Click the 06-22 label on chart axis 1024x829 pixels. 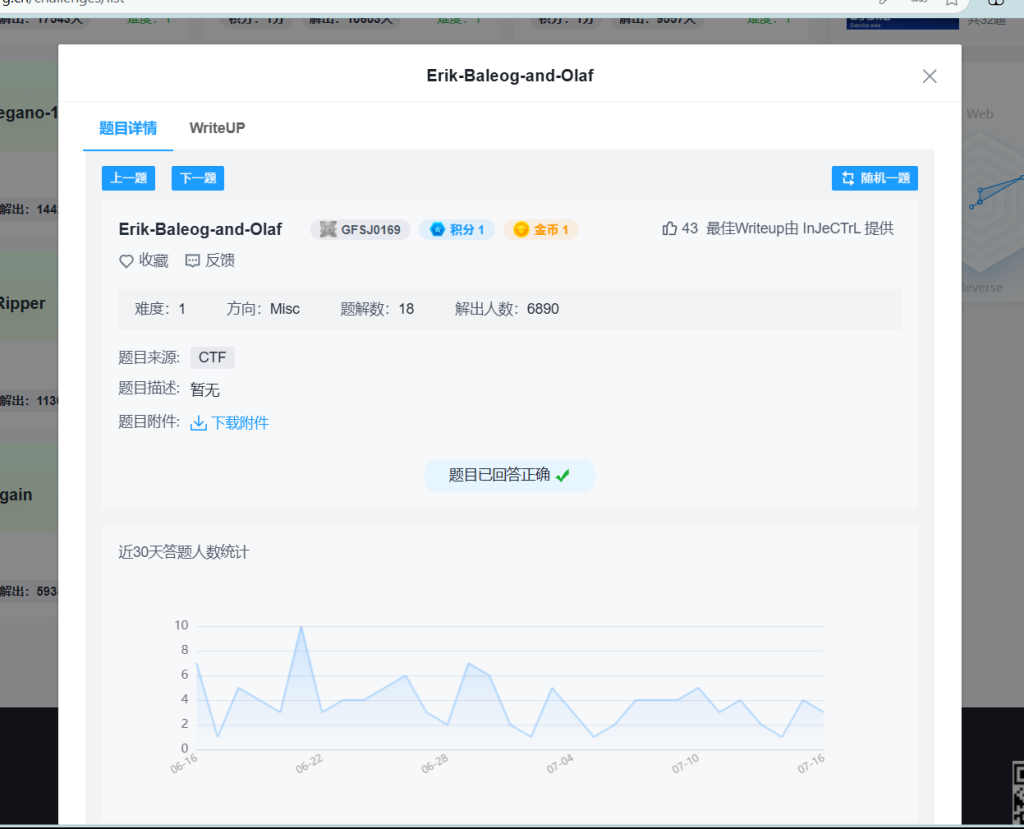pyautogui.click(x=309, y=765)
